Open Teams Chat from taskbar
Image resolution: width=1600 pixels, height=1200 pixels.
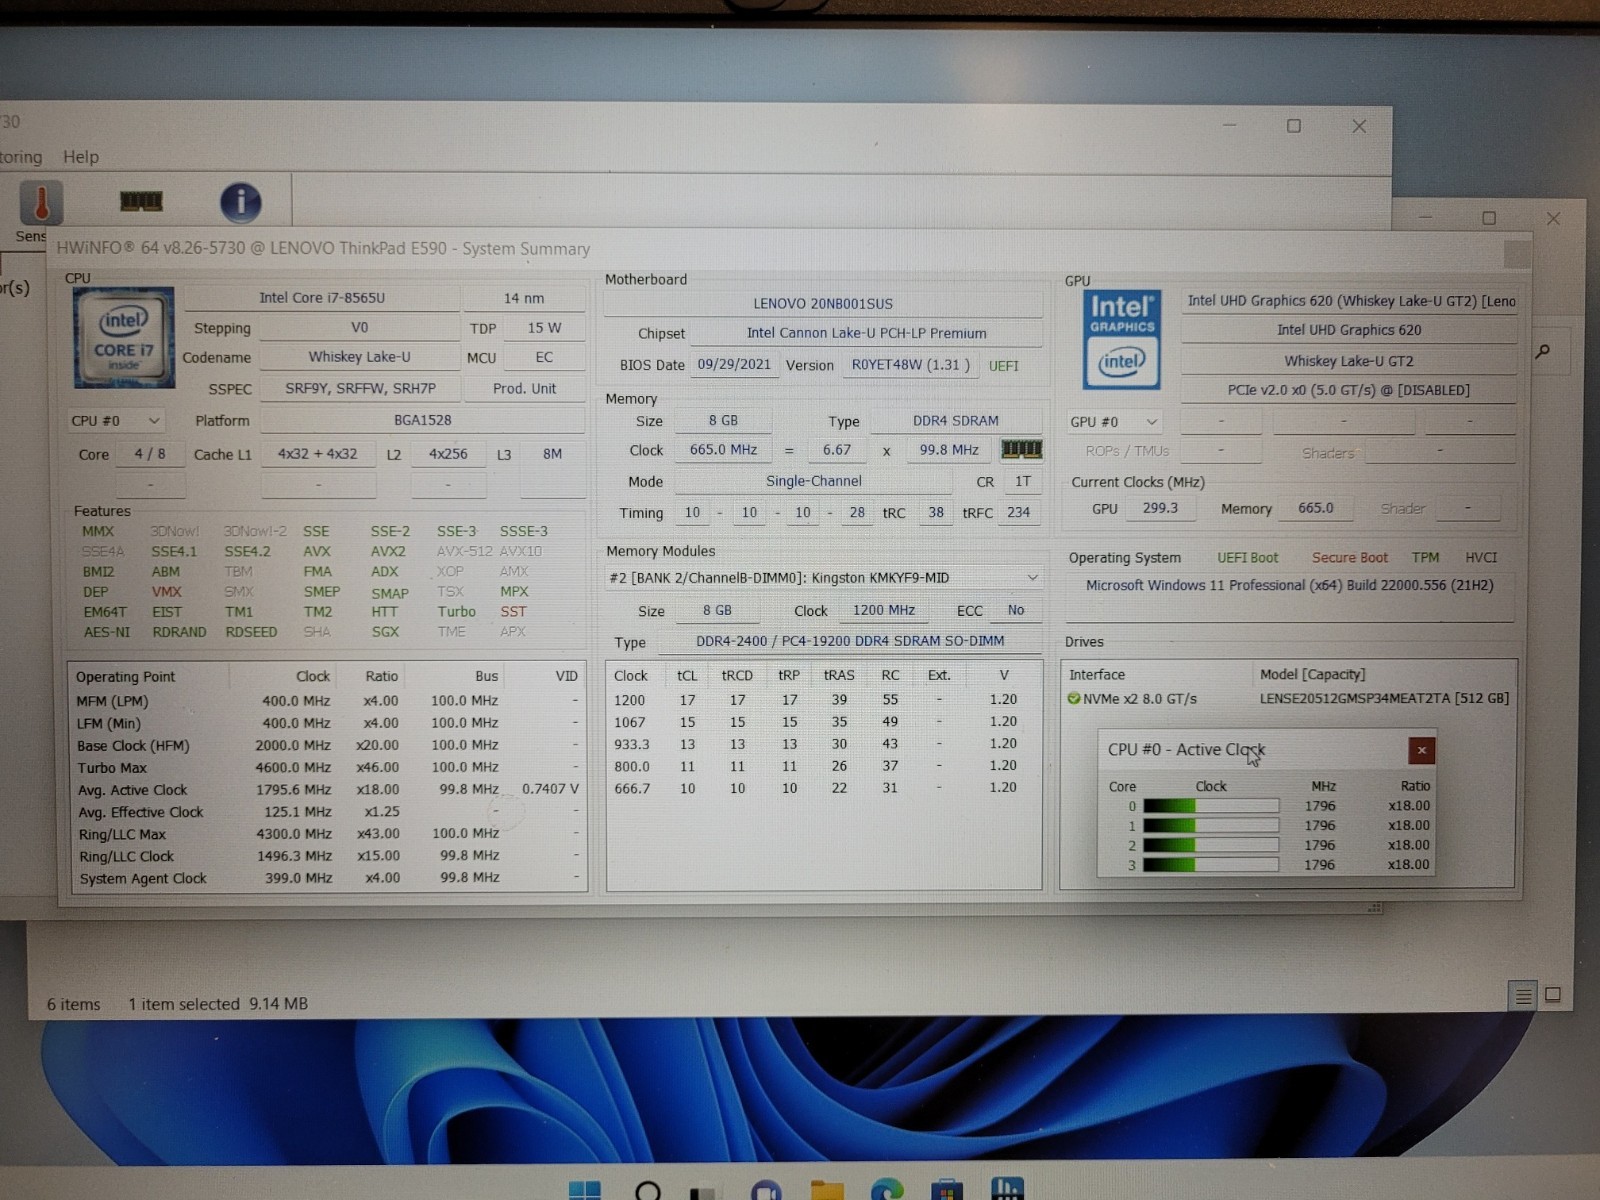767,1190
